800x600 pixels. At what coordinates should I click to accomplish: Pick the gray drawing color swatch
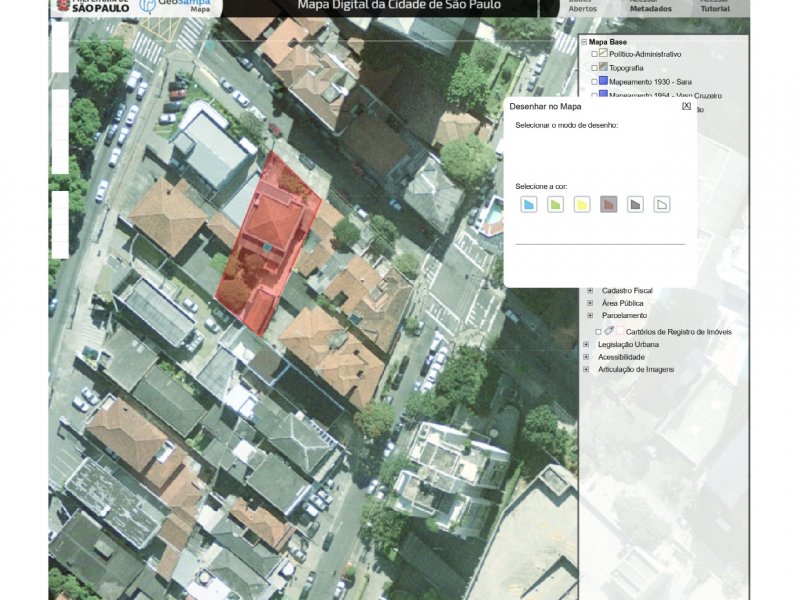(634, 205)
